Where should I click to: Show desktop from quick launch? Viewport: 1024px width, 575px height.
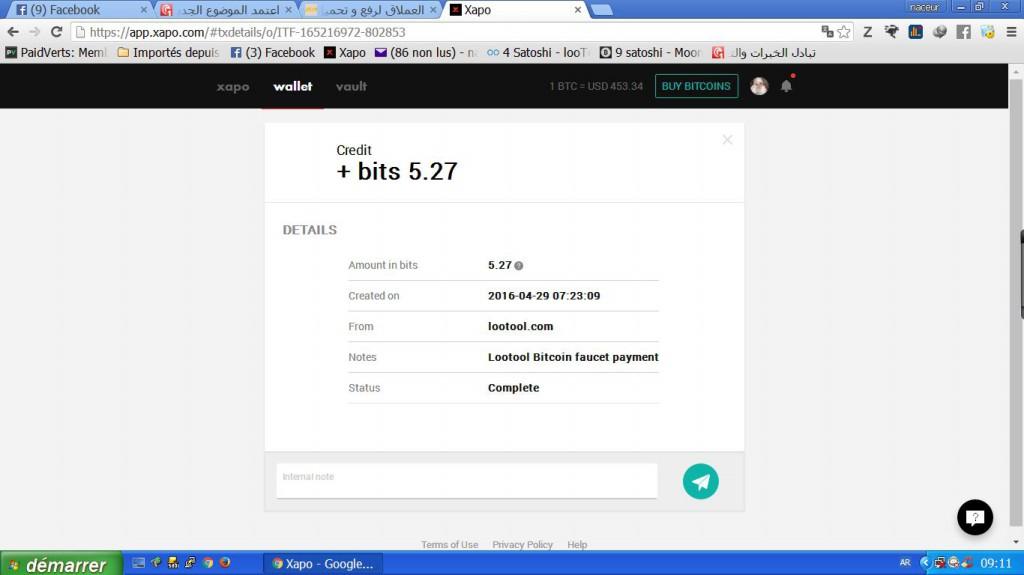pyautogui.click(x=138, y=562)
